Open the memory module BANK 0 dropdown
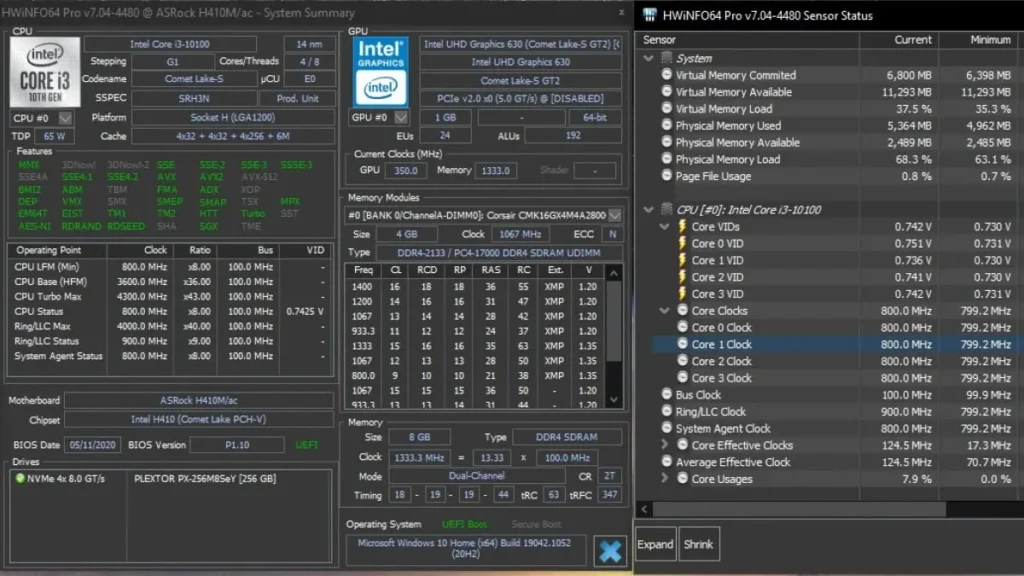1024x576 pixels. (x=614, y=215)
